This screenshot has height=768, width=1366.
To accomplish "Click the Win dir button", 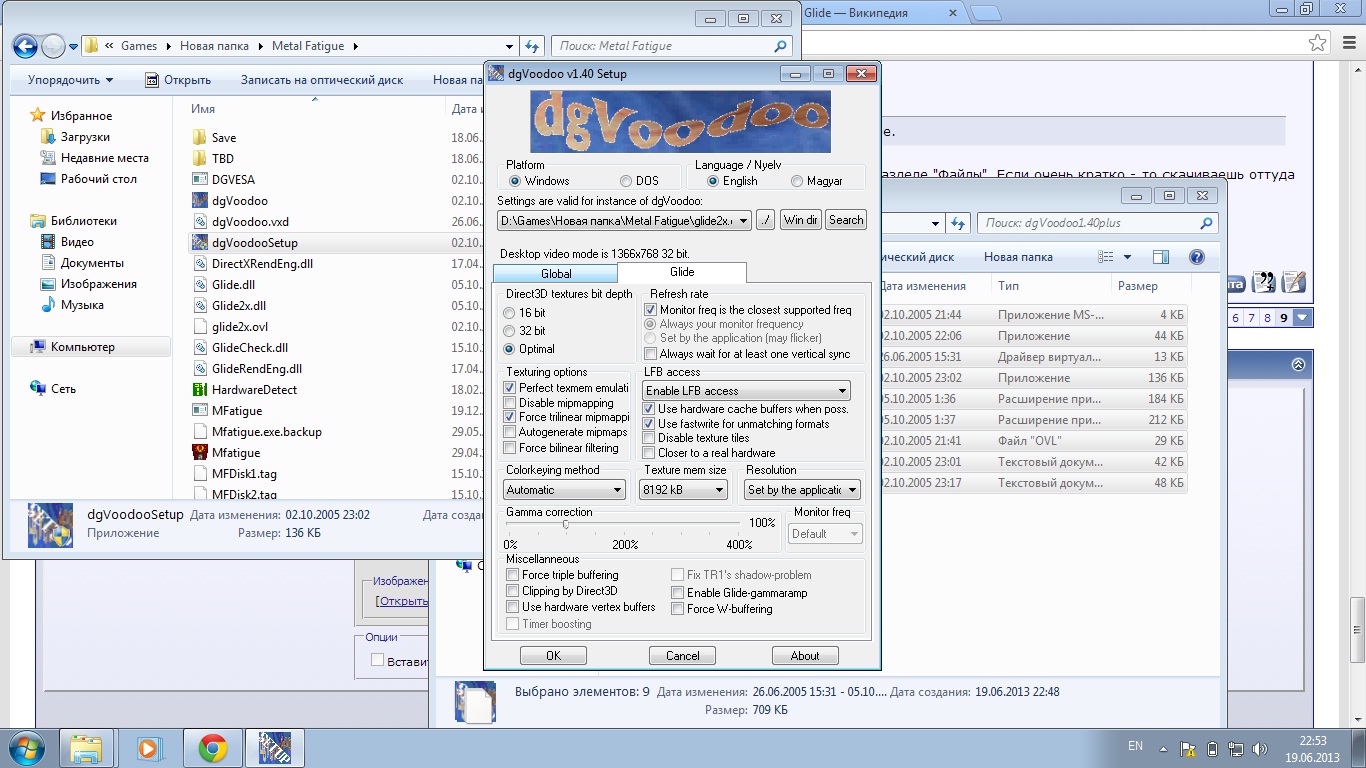I will point(801,220).
